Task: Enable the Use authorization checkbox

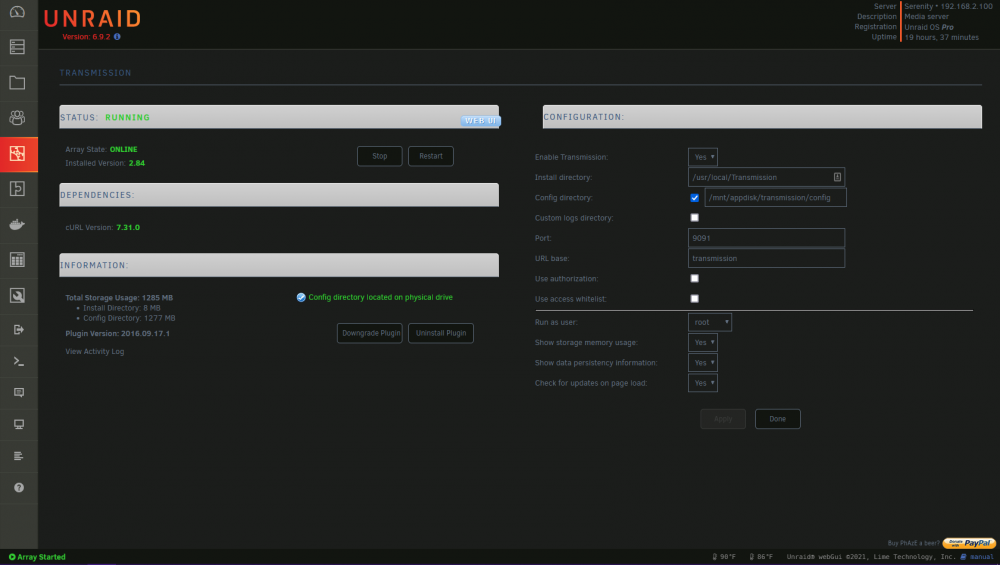Action: click(x=695, y=278)
